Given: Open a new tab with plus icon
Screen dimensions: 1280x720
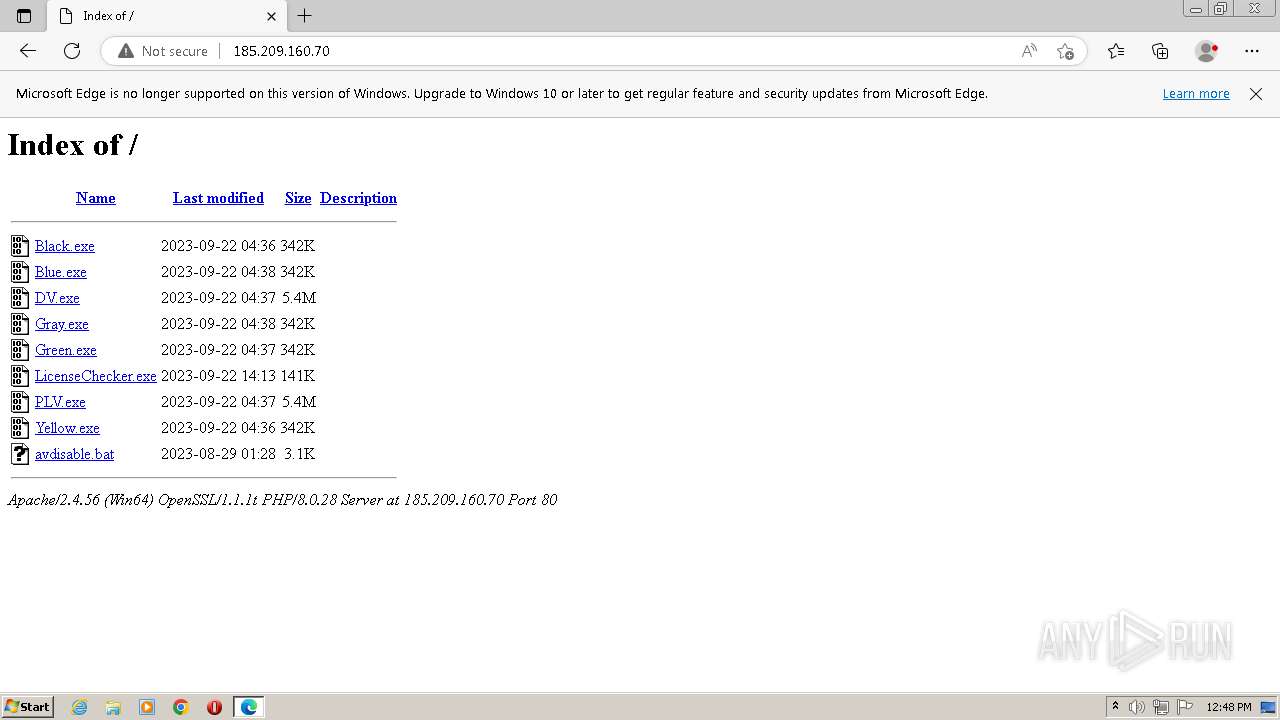Looking at the screenshot, I should click(305, 16).
